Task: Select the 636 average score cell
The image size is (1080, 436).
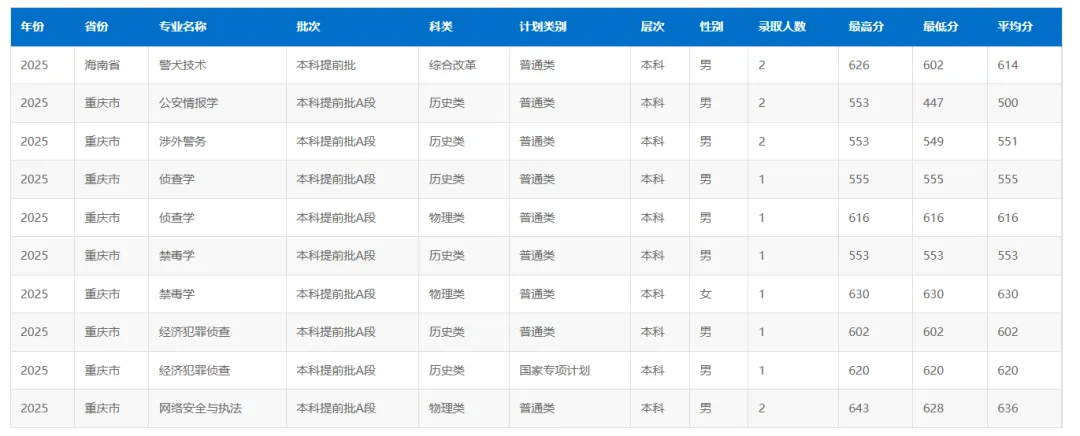Action: click(1008, 408)
